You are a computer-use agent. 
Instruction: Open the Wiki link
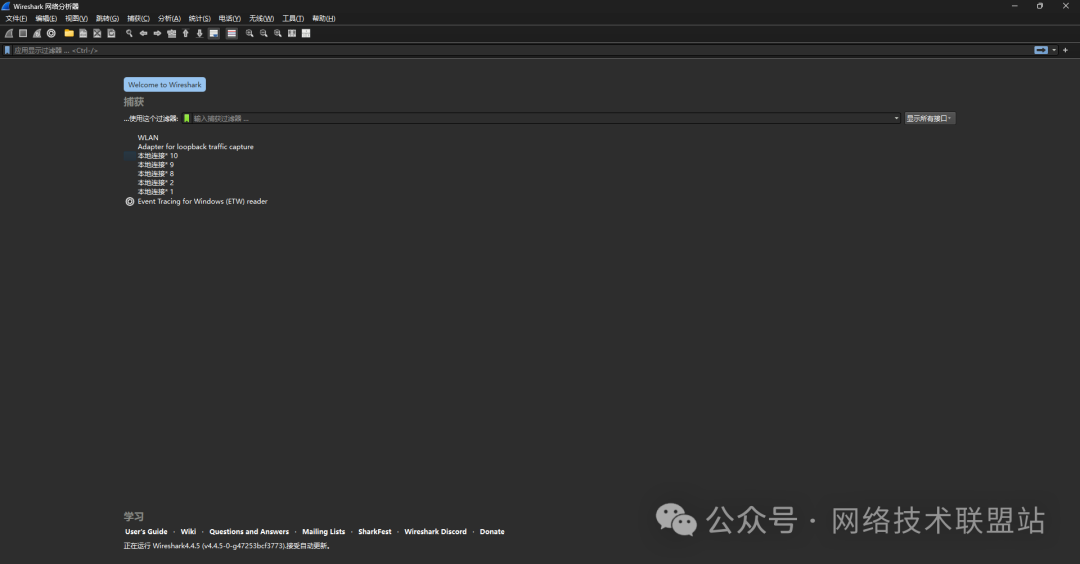pyautogui.click(x=188, y=532)
